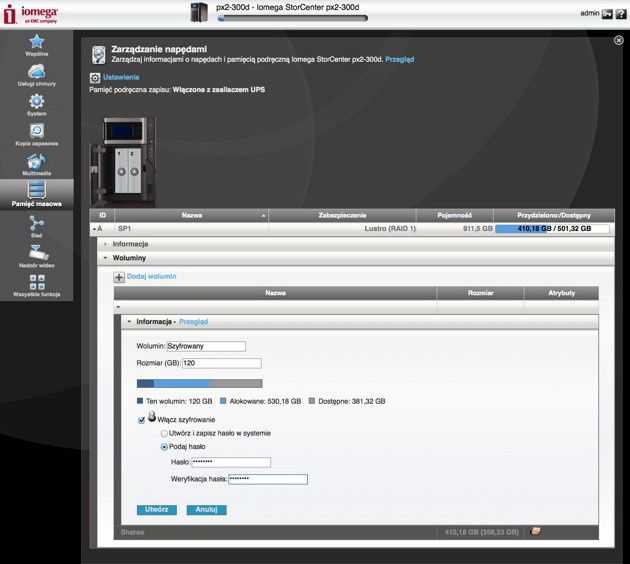Collapse the new volume row arrow
The width and height of the screenshot is (630, 564).
(x=119, y=307)
